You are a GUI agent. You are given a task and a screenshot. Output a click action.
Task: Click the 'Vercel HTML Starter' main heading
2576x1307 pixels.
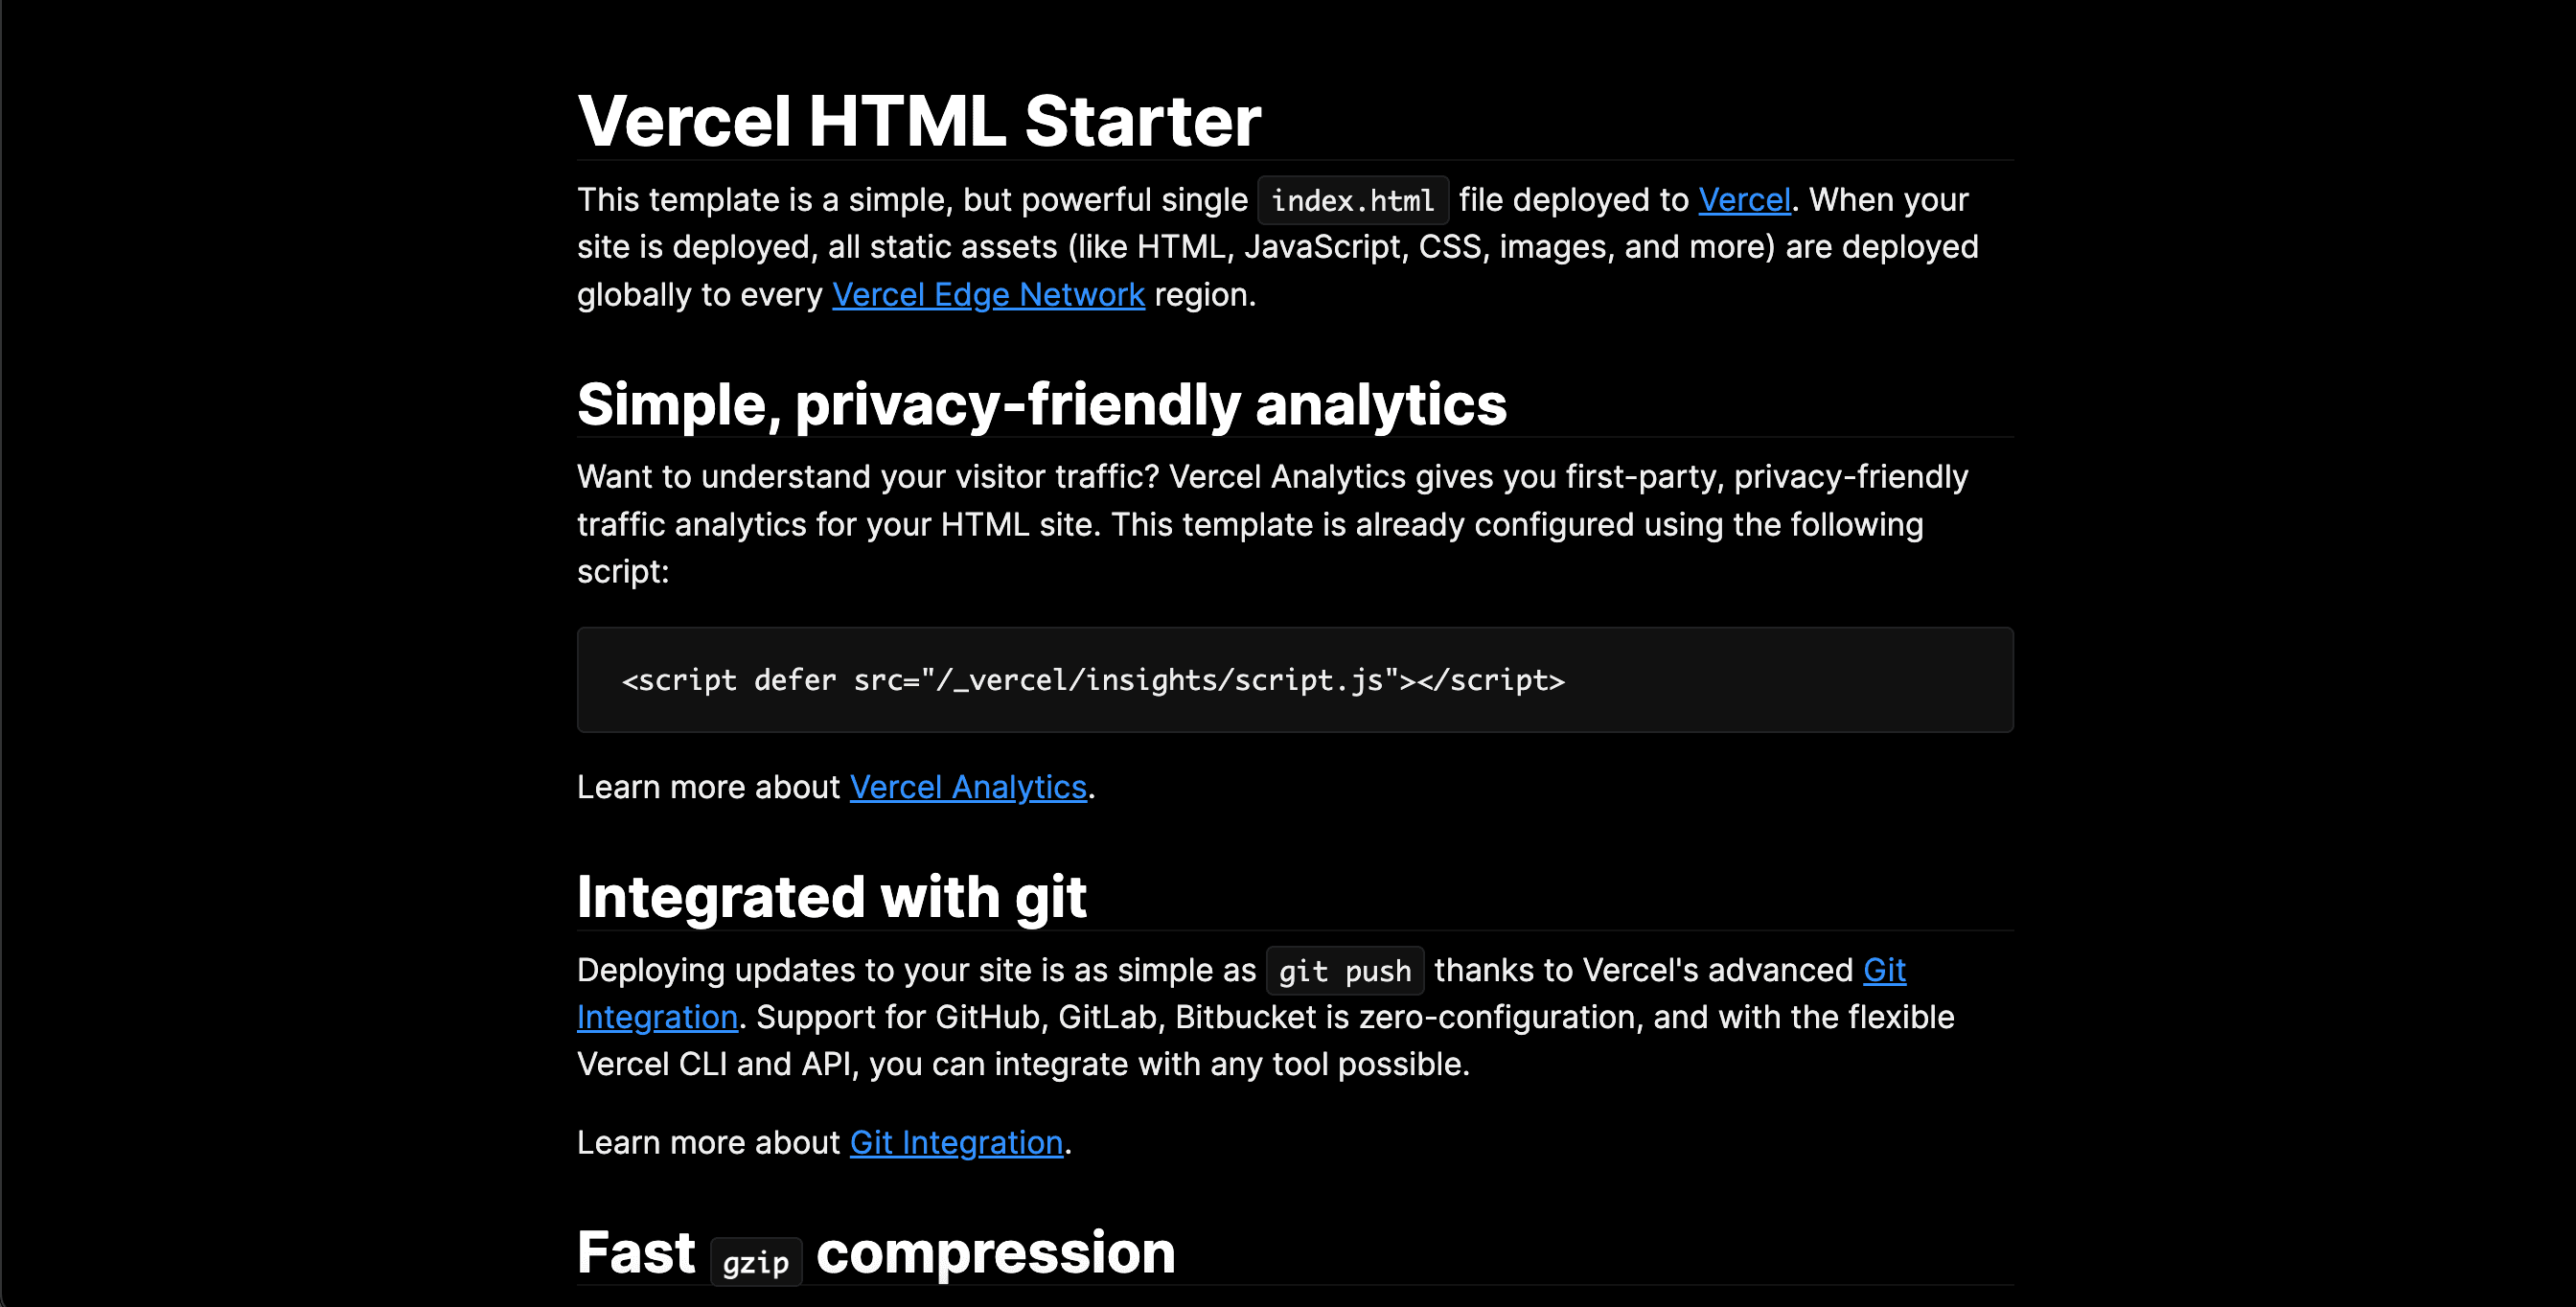[x=919, y=121]
